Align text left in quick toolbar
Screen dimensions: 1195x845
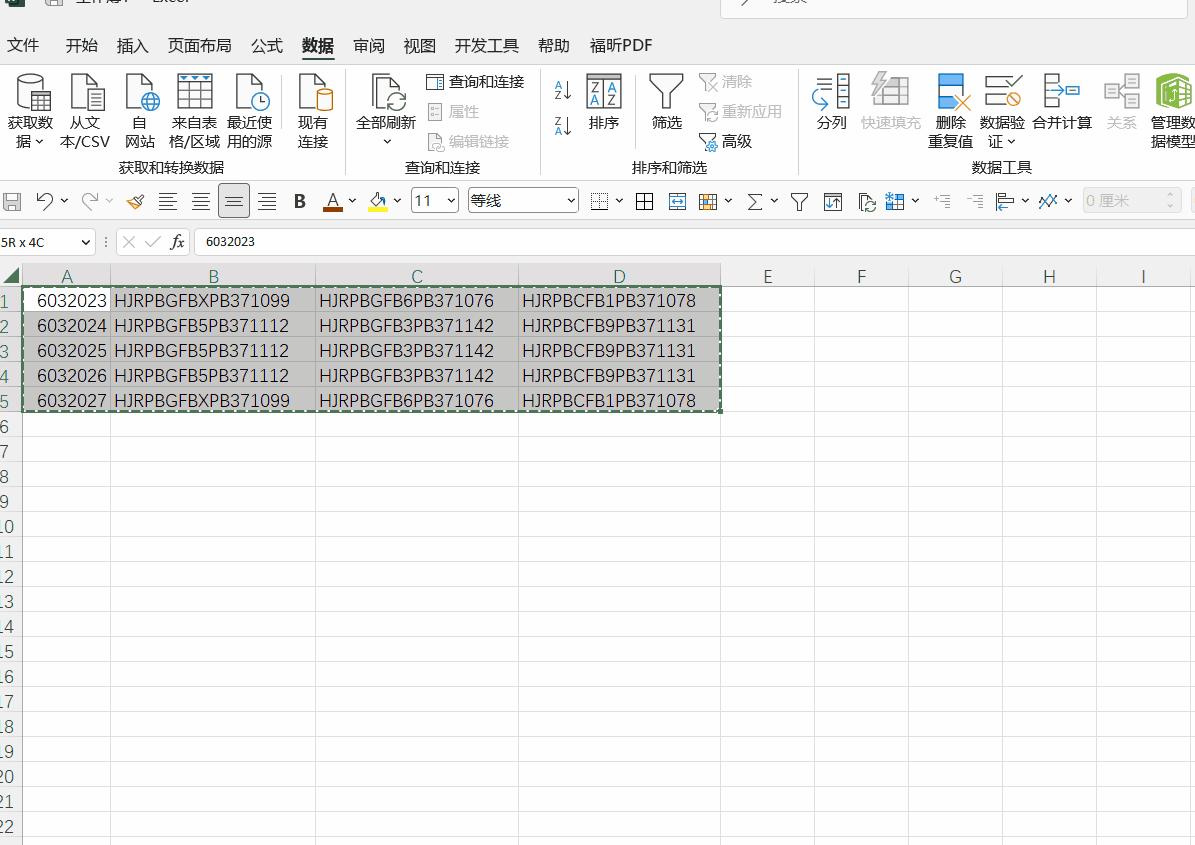point(168,202)
